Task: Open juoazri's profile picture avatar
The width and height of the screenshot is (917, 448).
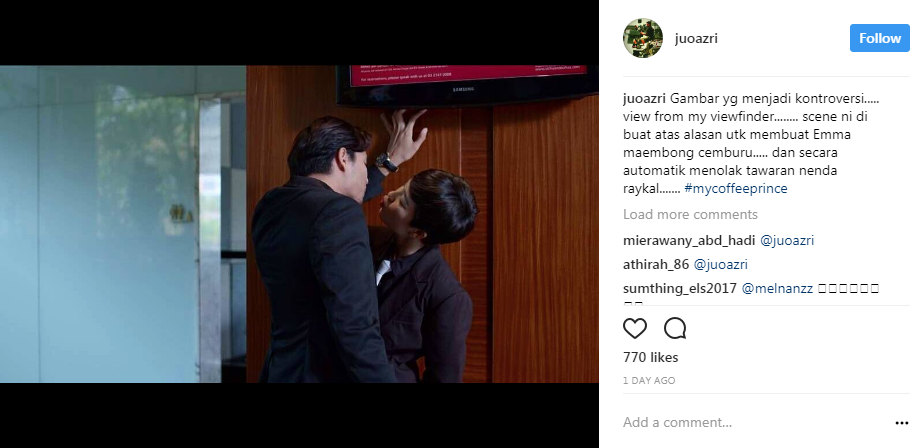Action: pos(643,38)
